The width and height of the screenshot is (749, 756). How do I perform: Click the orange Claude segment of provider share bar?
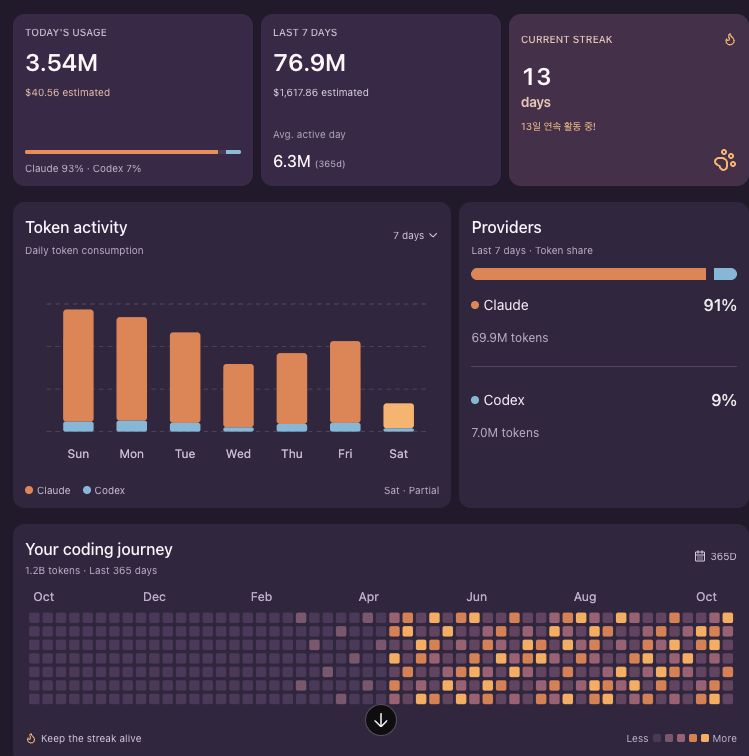pyautogui.click(x=588, y=274)
